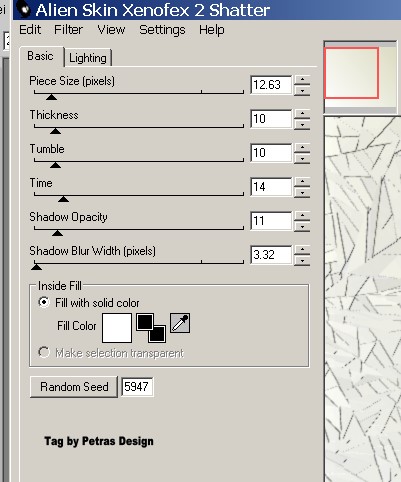Switch to the Lighting tab

88,58
